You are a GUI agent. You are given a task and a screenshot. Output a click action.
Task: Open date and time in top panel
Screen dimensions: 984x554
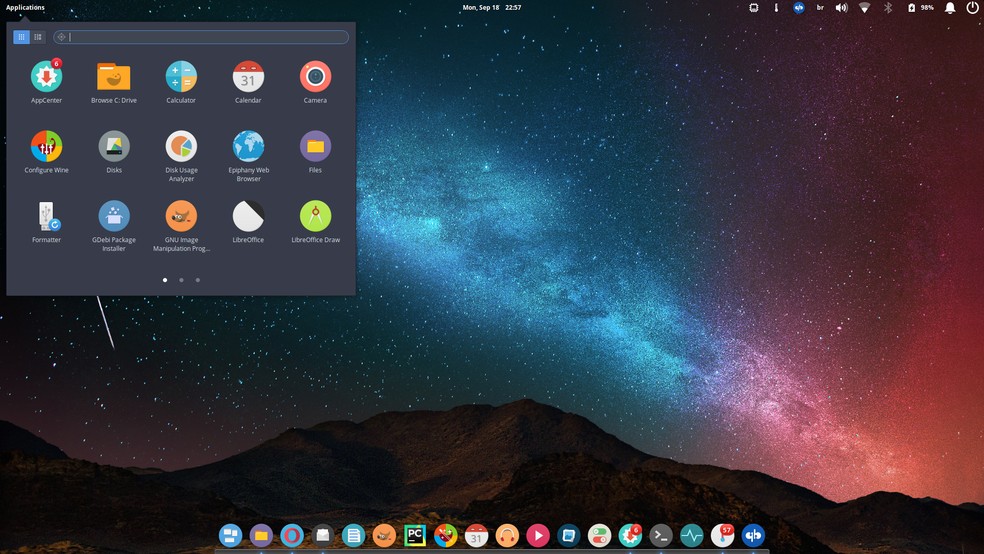[x=492, y=8]
